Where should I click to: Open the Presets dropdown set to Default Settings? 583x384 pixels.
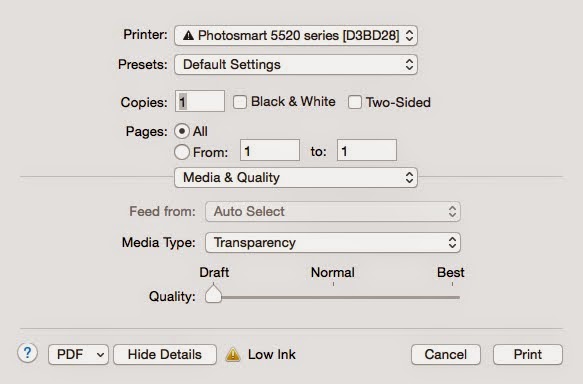click(x=296, y=65)
